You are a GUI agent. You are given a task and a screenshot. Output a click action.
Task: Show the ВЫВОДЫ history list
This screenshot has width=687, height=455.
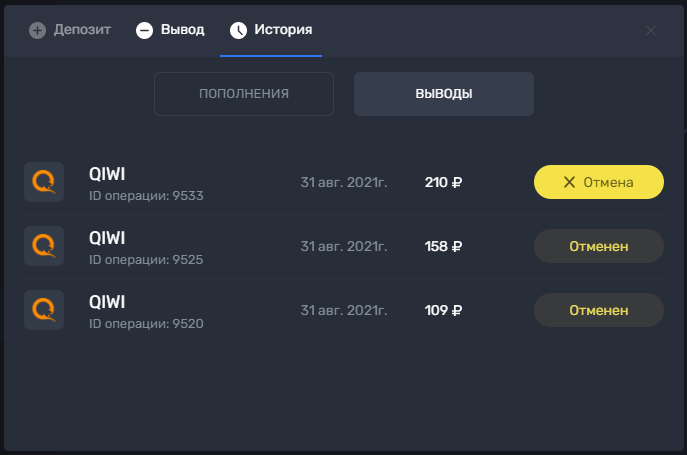coord(444,94)
